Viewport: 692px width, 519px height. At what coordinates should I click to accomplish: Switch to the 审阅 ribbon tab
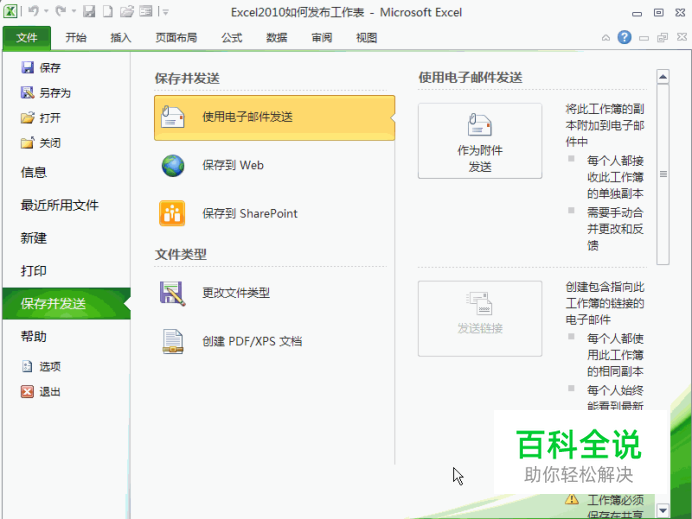(x=322, y=38)
